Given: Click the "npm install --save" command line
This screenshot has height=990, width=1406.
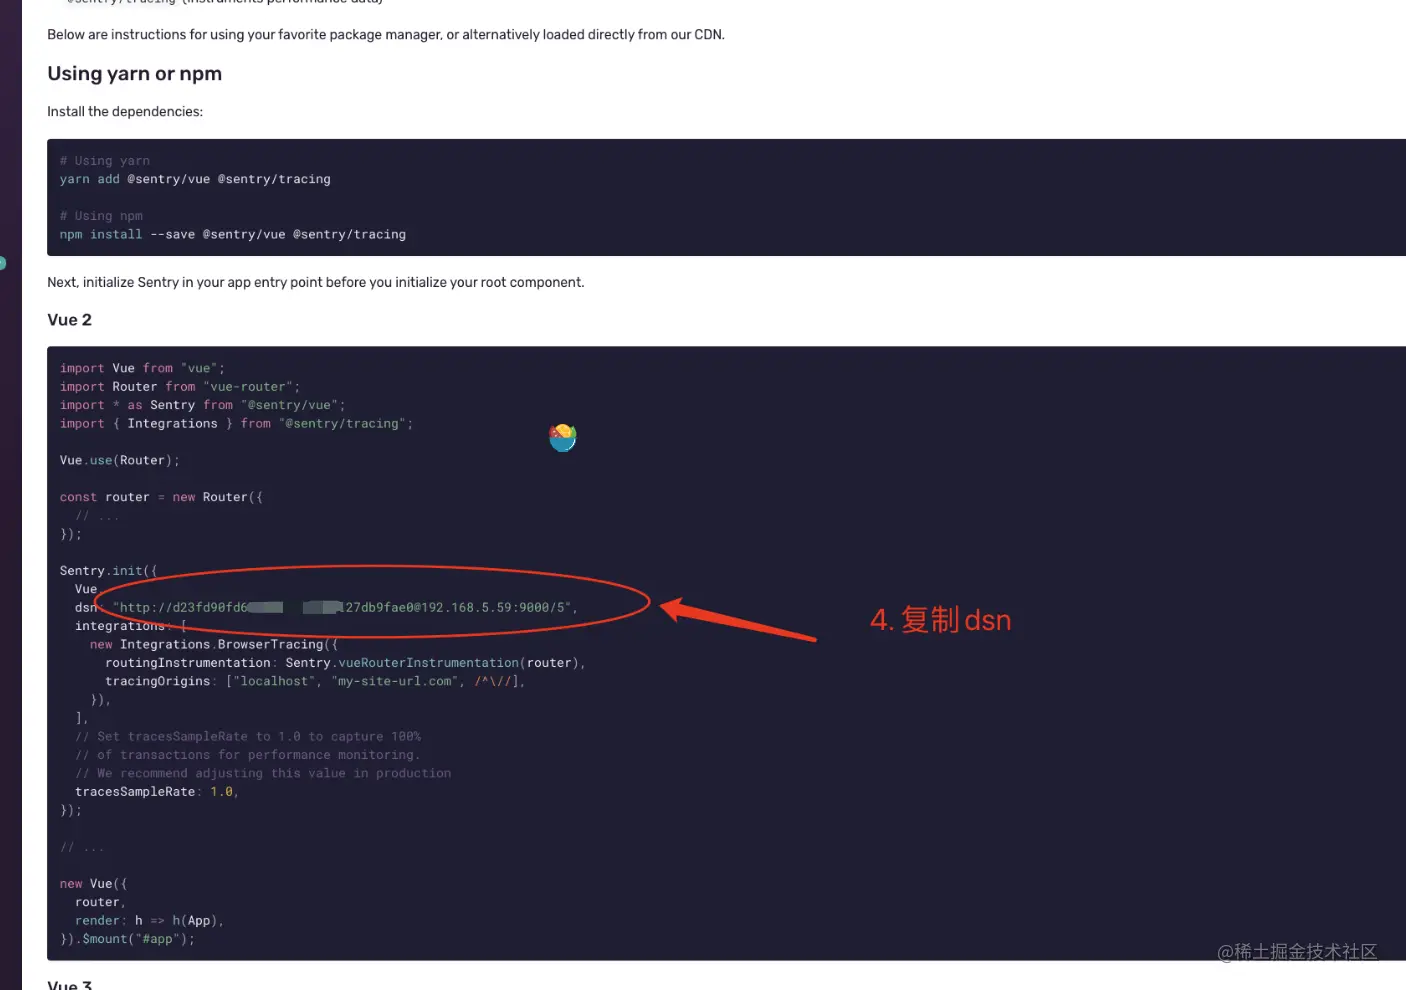Looking at the screenshot, I should point(232,234).
